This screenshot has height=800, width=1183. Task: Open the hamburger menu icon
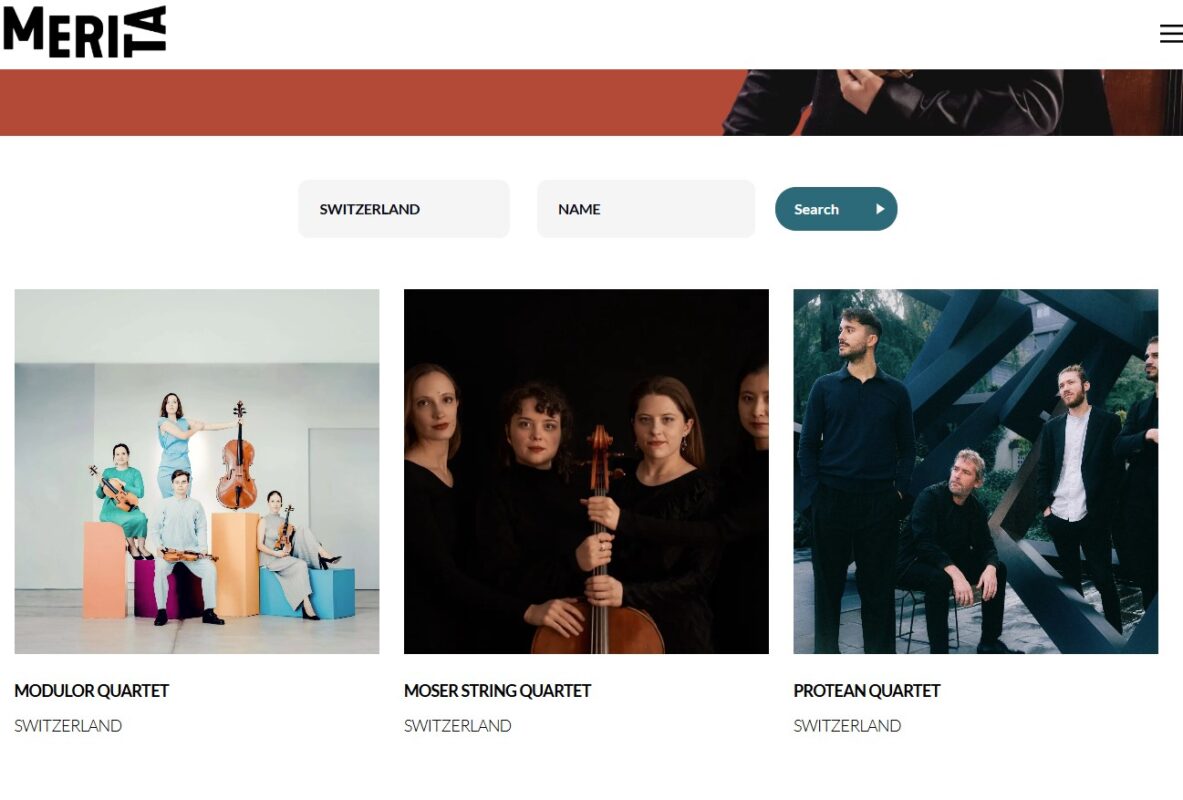[1171, 33]
